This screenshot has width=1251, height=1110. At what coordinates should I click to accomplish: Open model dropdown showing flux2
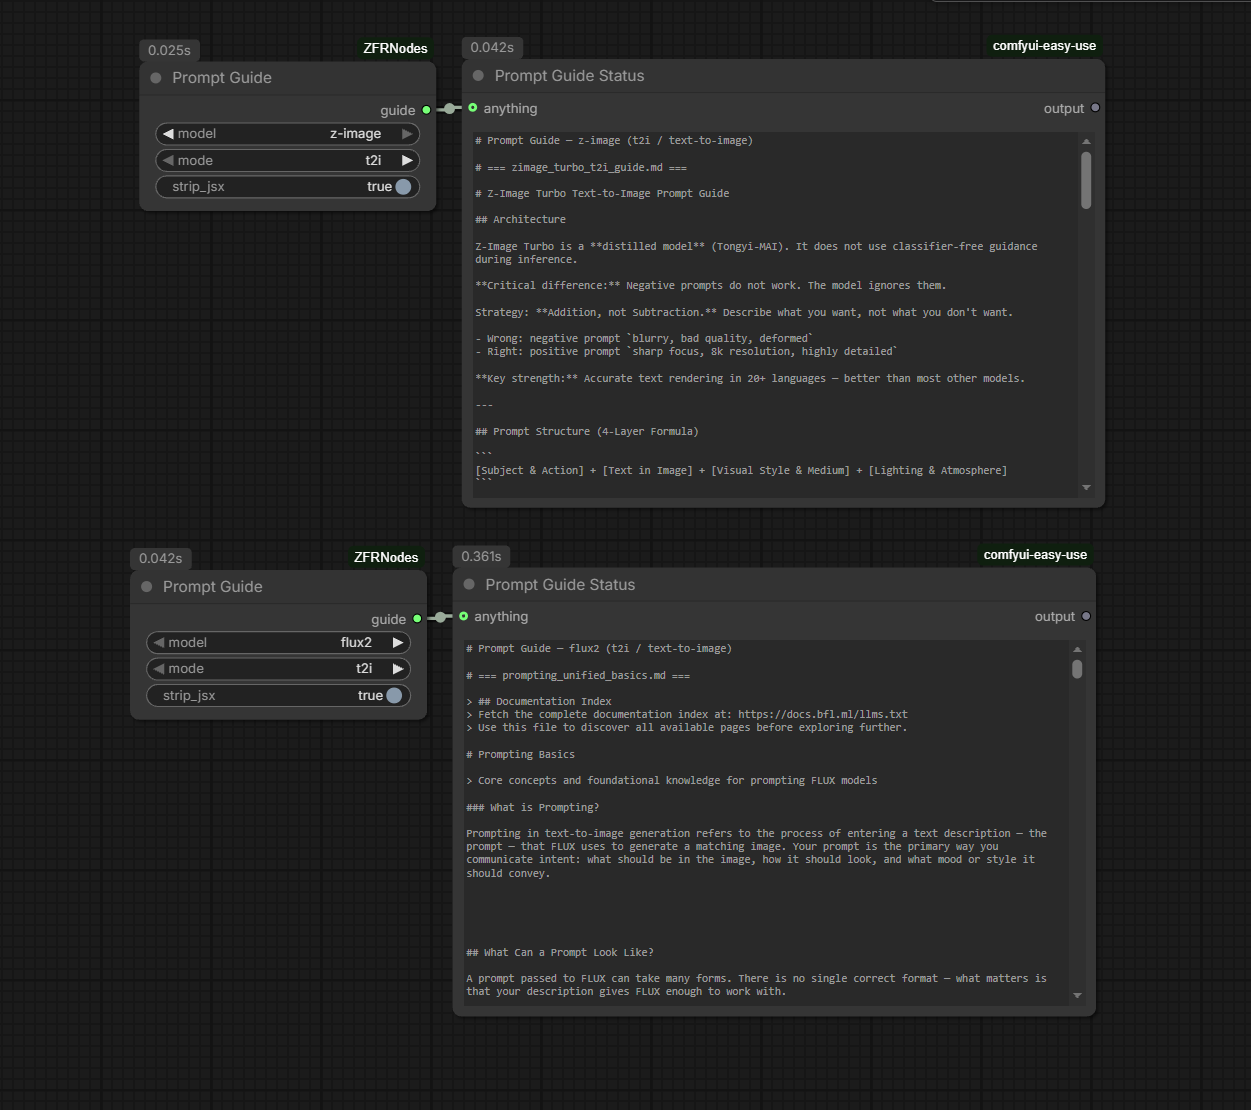coord(279,643)
